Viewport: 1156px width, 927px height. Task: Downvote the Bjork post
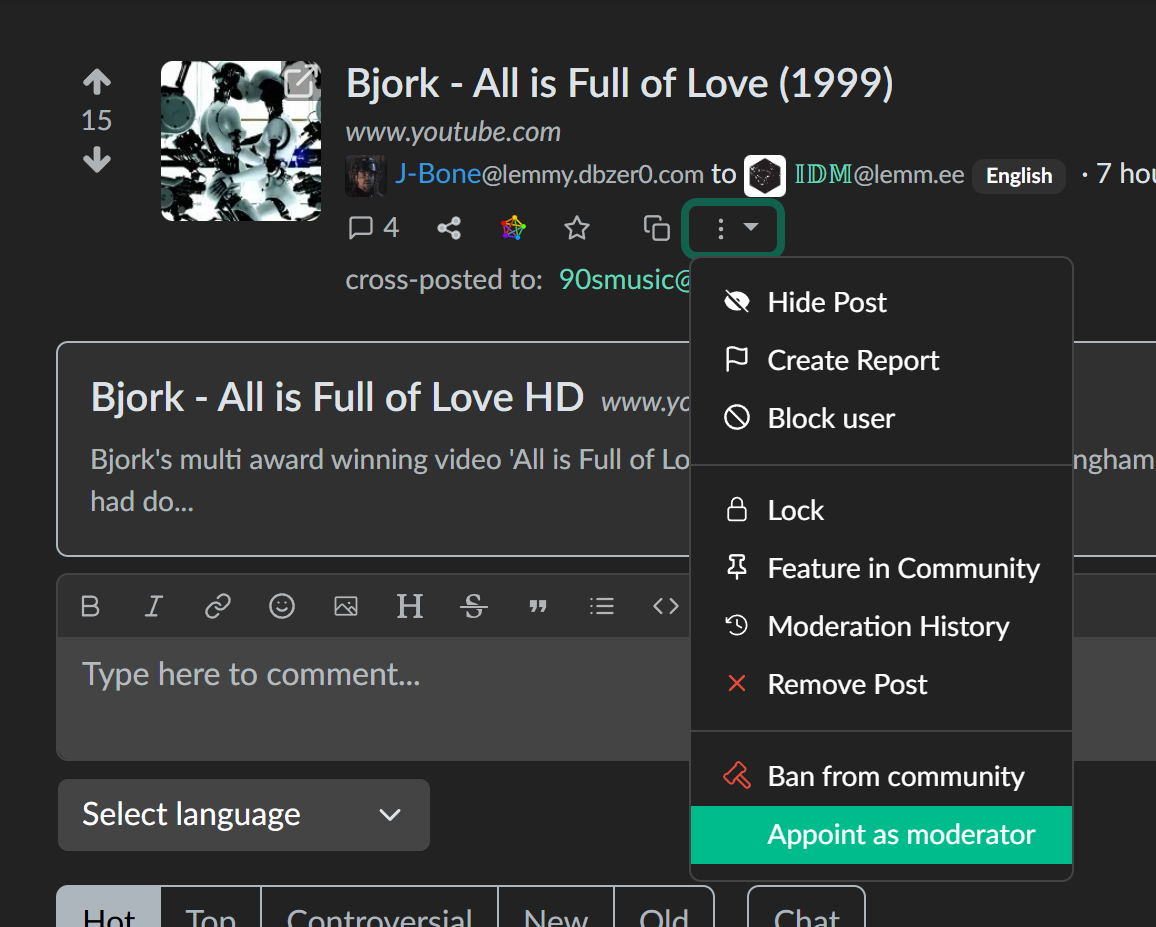(97, 159)
